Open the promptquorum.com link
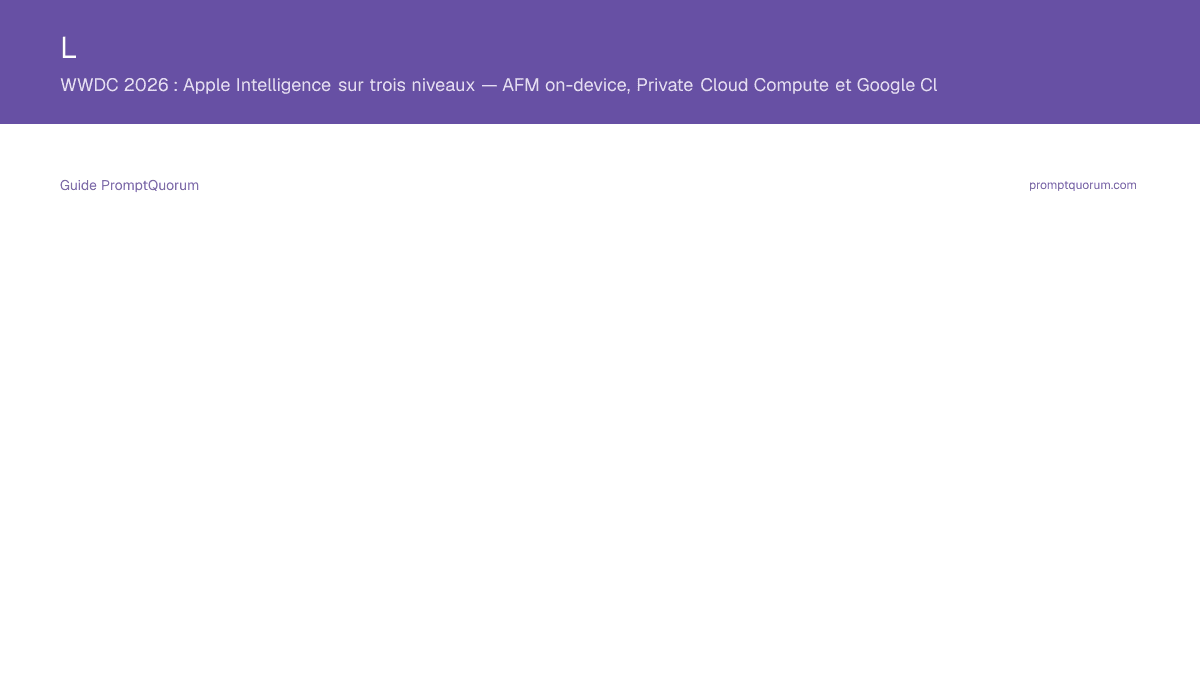This screenshot has height=675, width=1200. click(x=1082, y=185)
